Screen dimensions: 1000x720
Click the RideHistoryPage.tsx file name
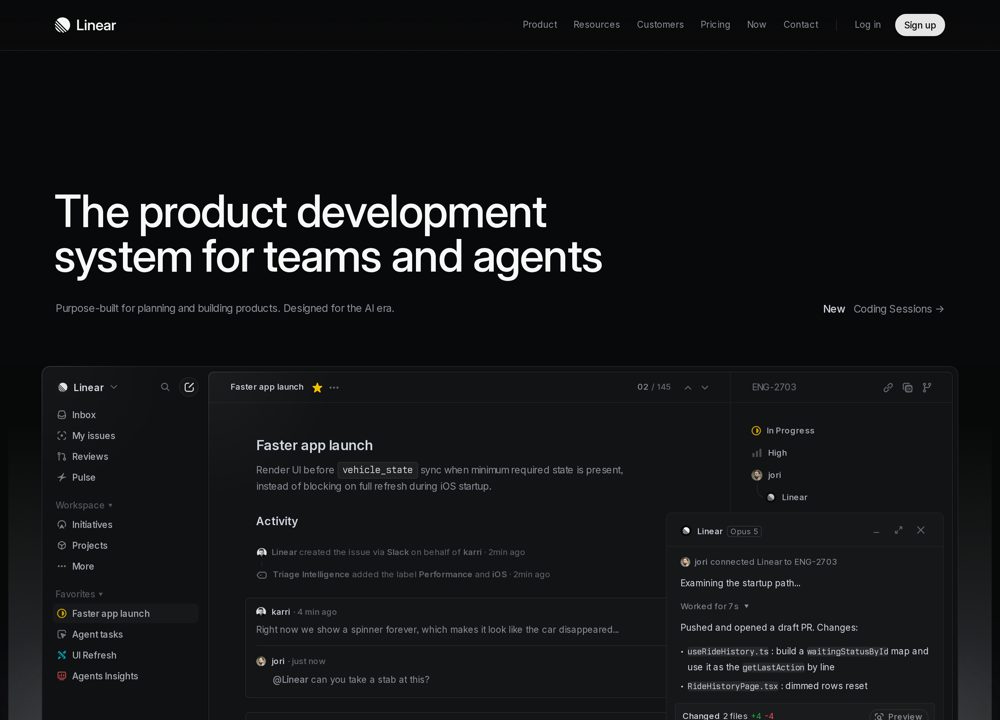tap(733, 686)
